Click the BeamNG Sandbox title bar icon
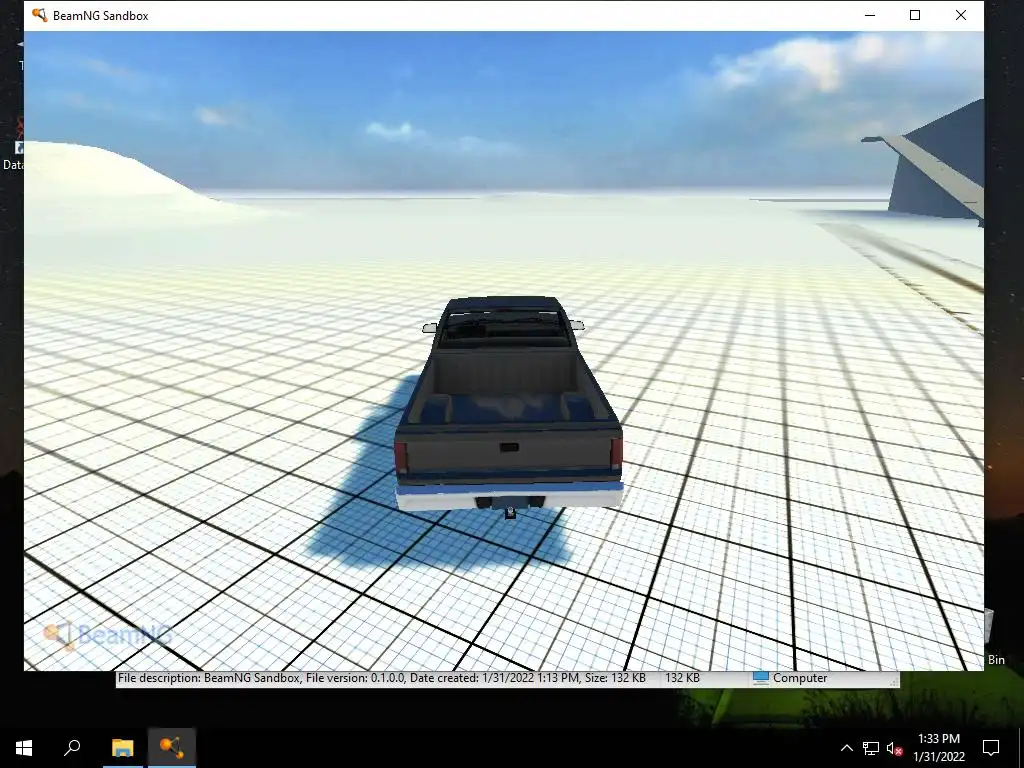 pyautogui.click(x=39, y=15)
